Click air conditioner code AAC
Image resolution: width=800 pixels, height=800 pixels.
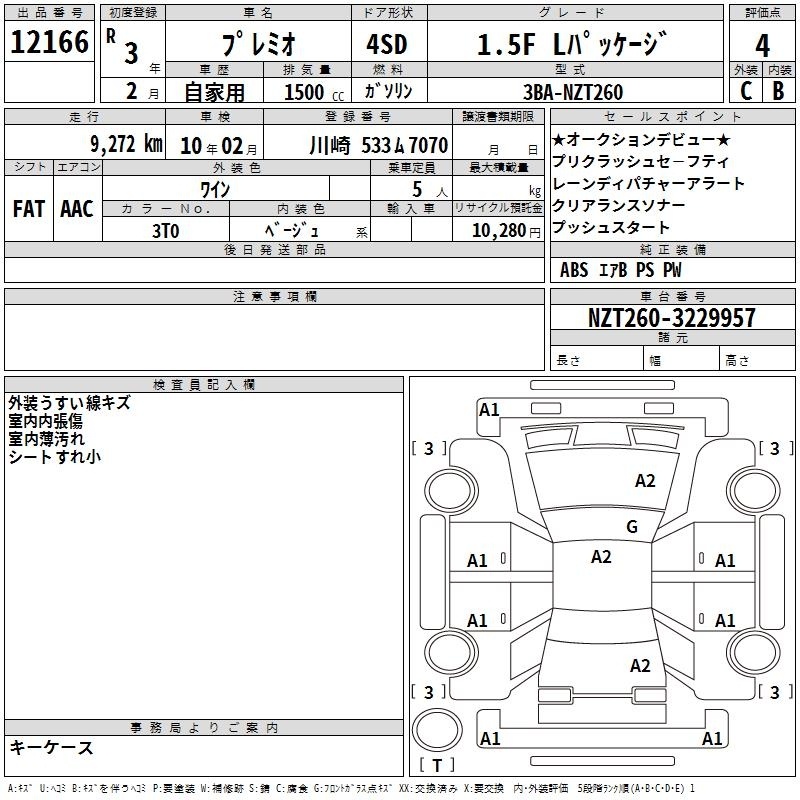point(77,209)
